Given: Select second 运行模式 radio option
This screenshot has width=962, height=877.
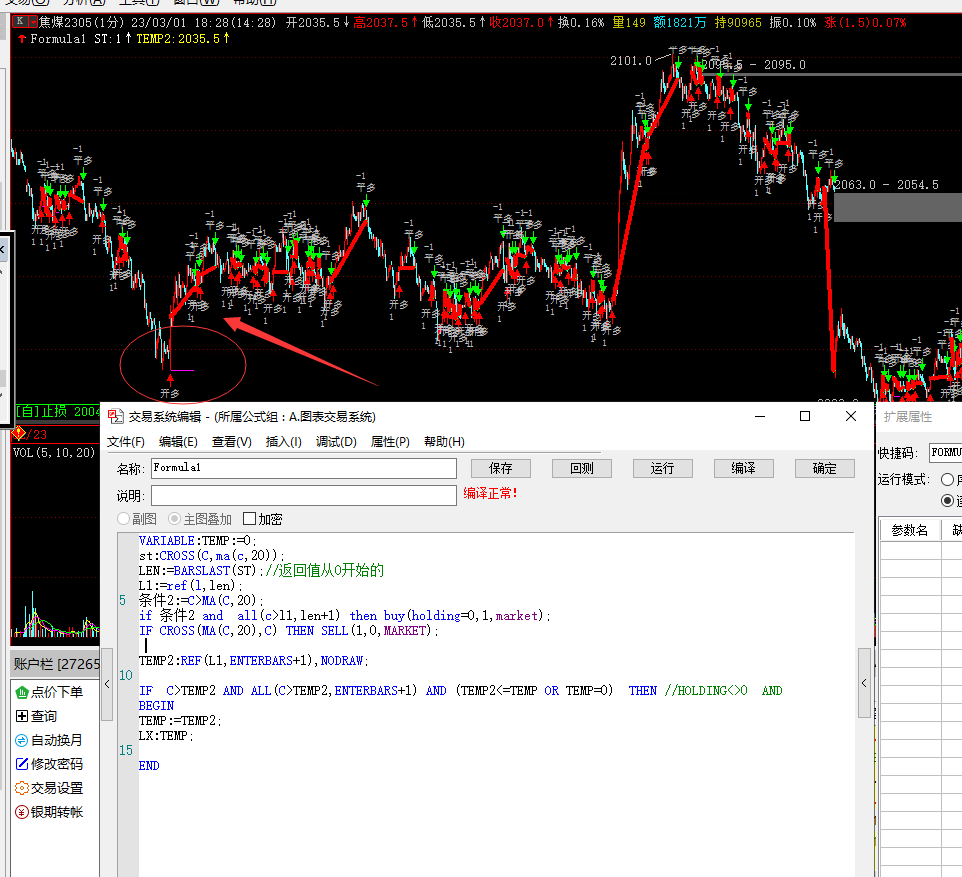Looking at the screenshot, I should pyautogui.click(x=948, y=501).
